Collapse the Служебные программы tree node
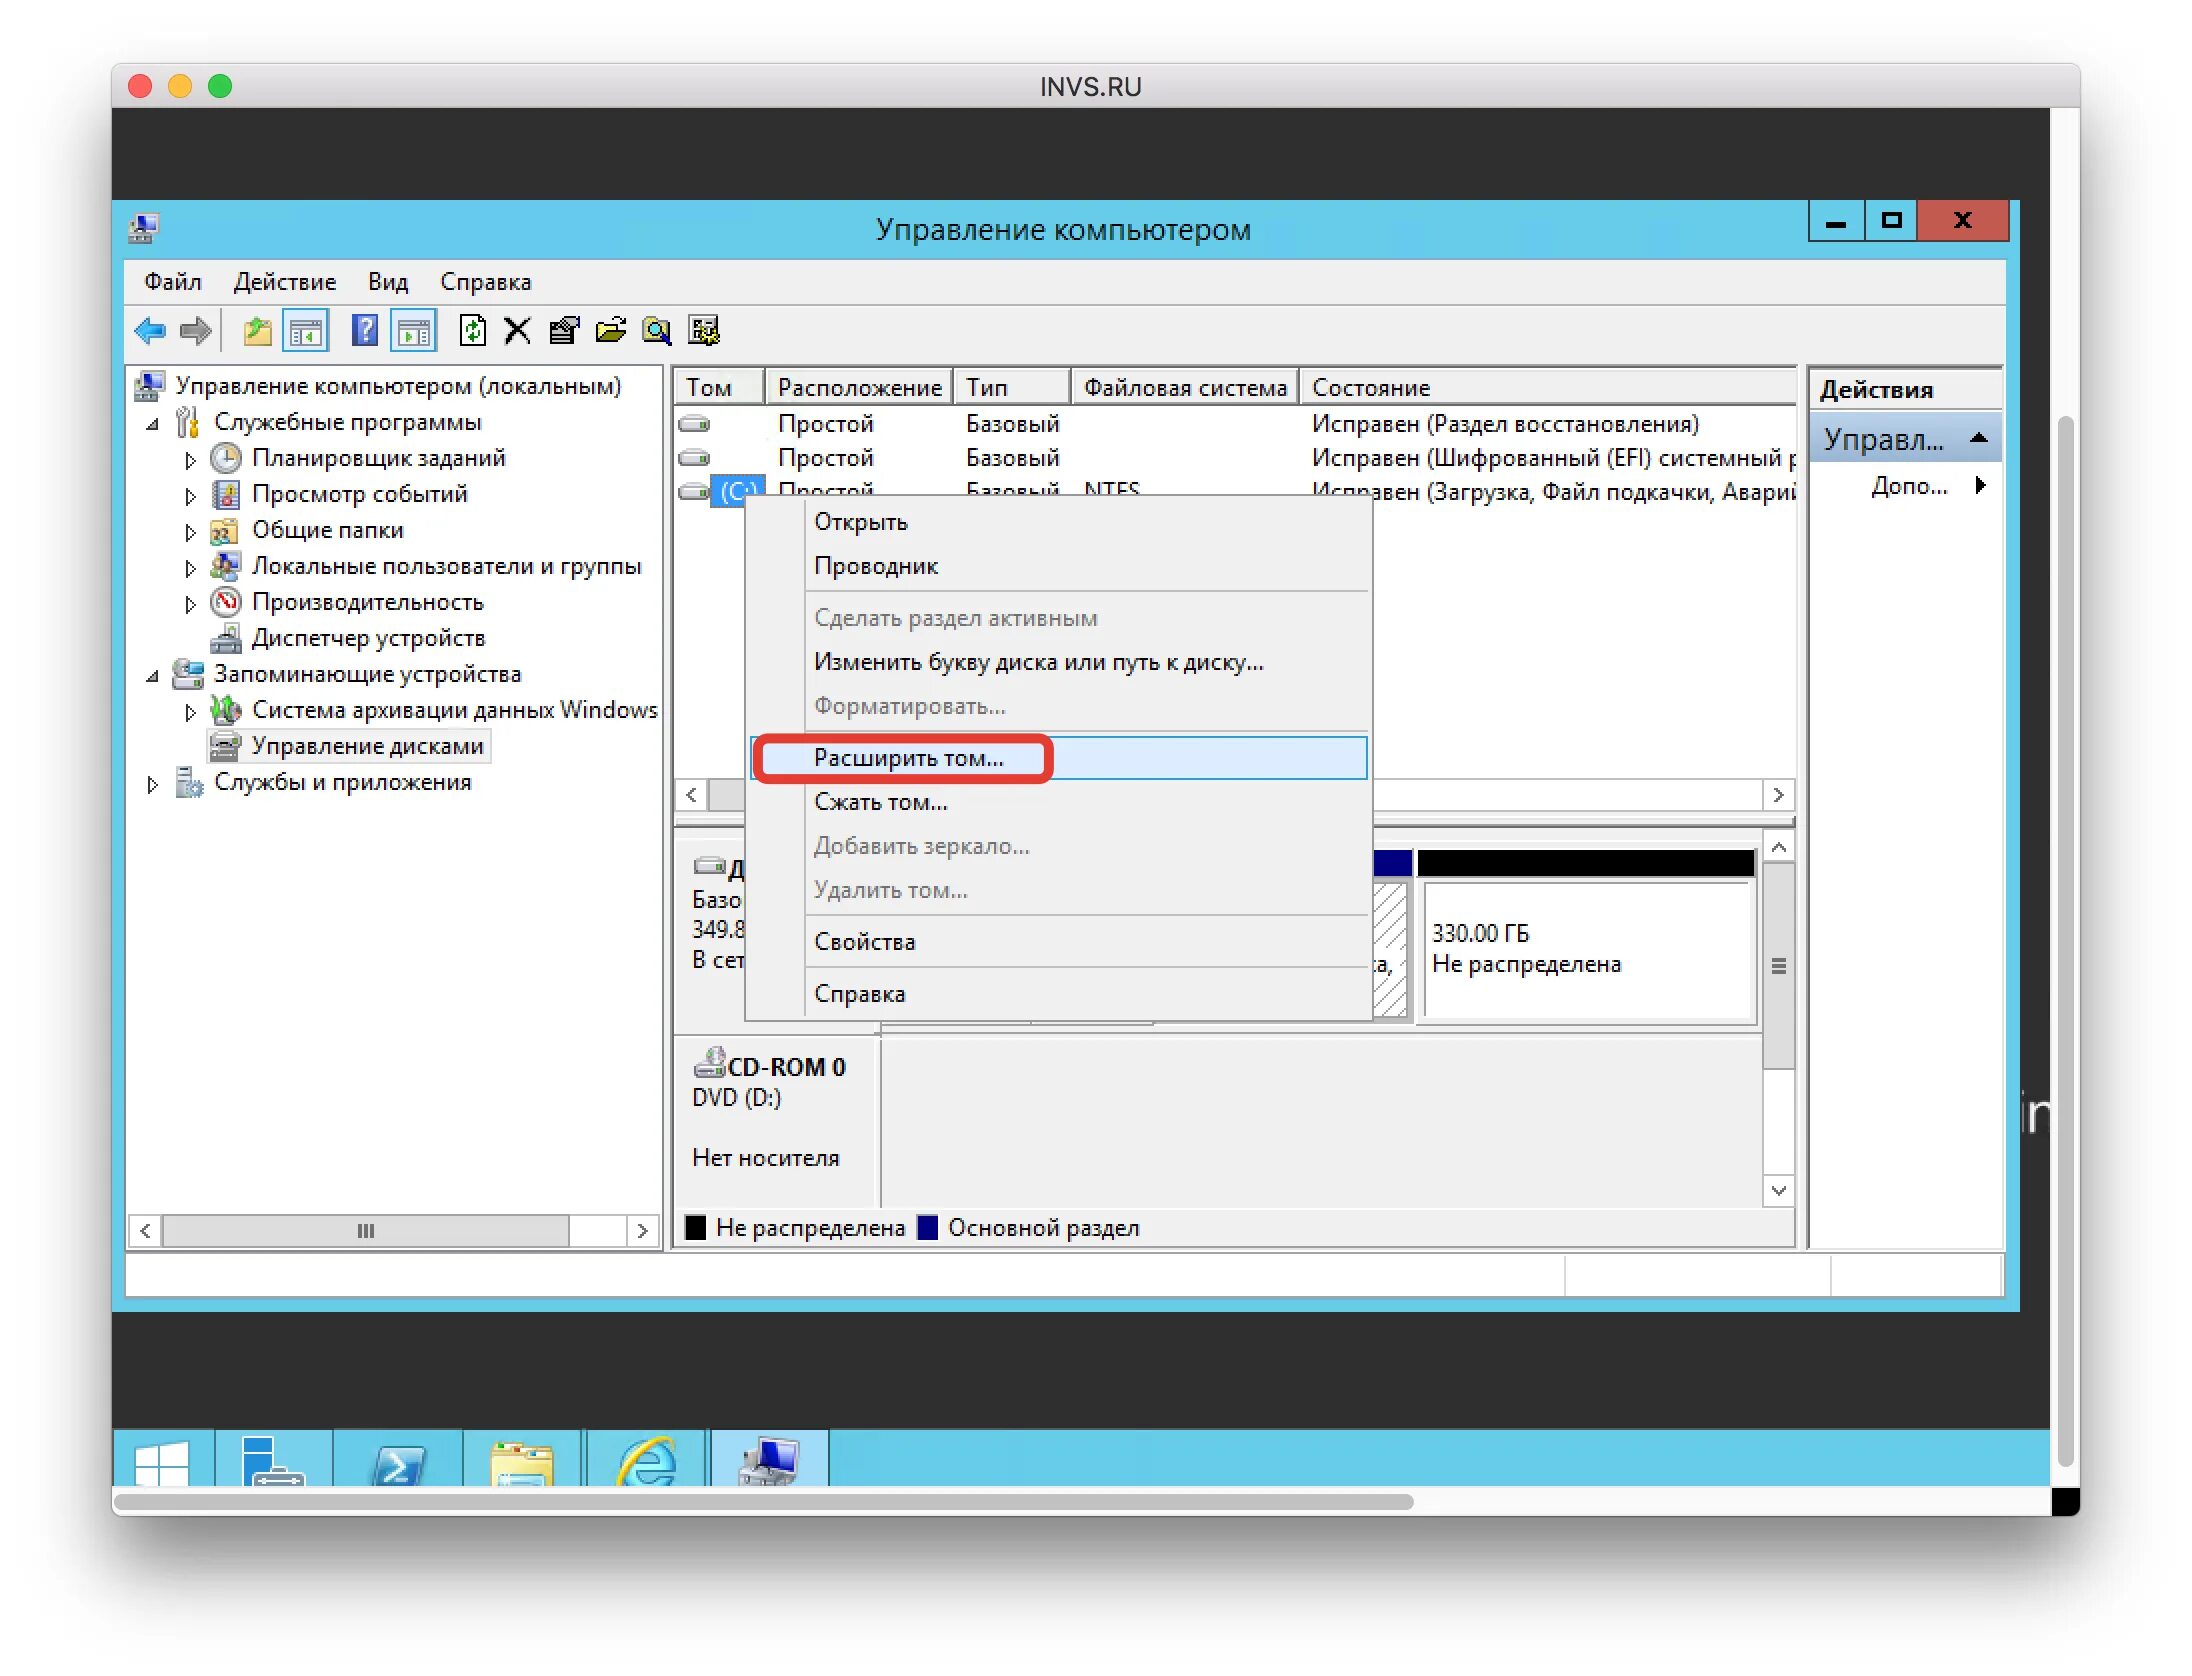The height and width of the screenshot is (1676, 2192). pos(152,425)
